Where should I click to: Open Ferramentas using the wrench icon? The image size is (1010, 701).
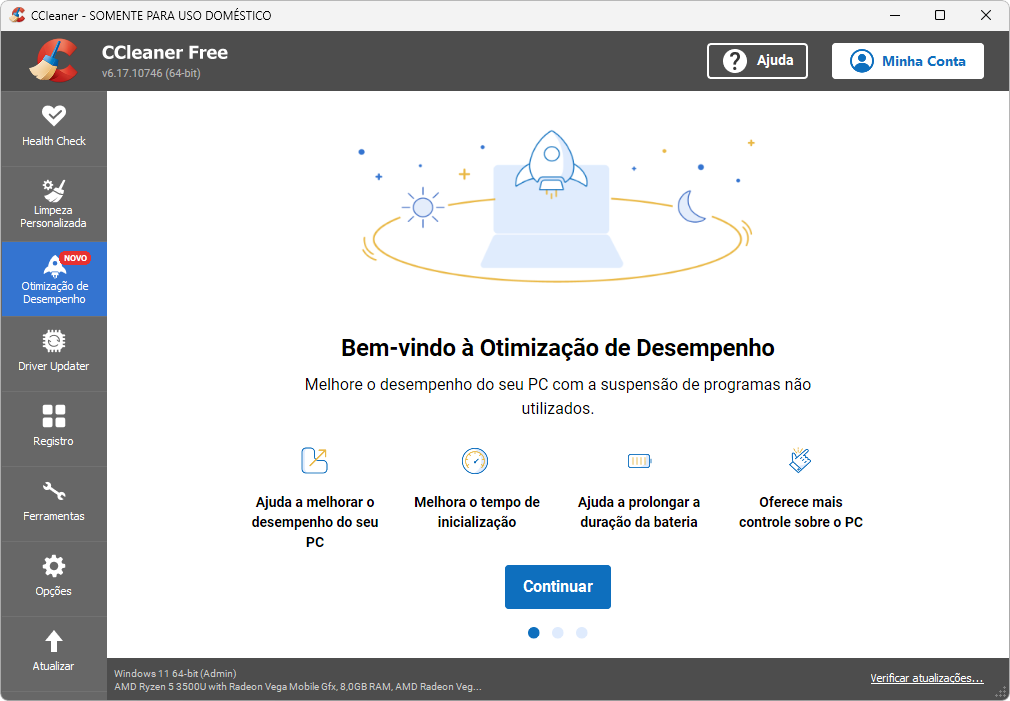coord(53,492)
